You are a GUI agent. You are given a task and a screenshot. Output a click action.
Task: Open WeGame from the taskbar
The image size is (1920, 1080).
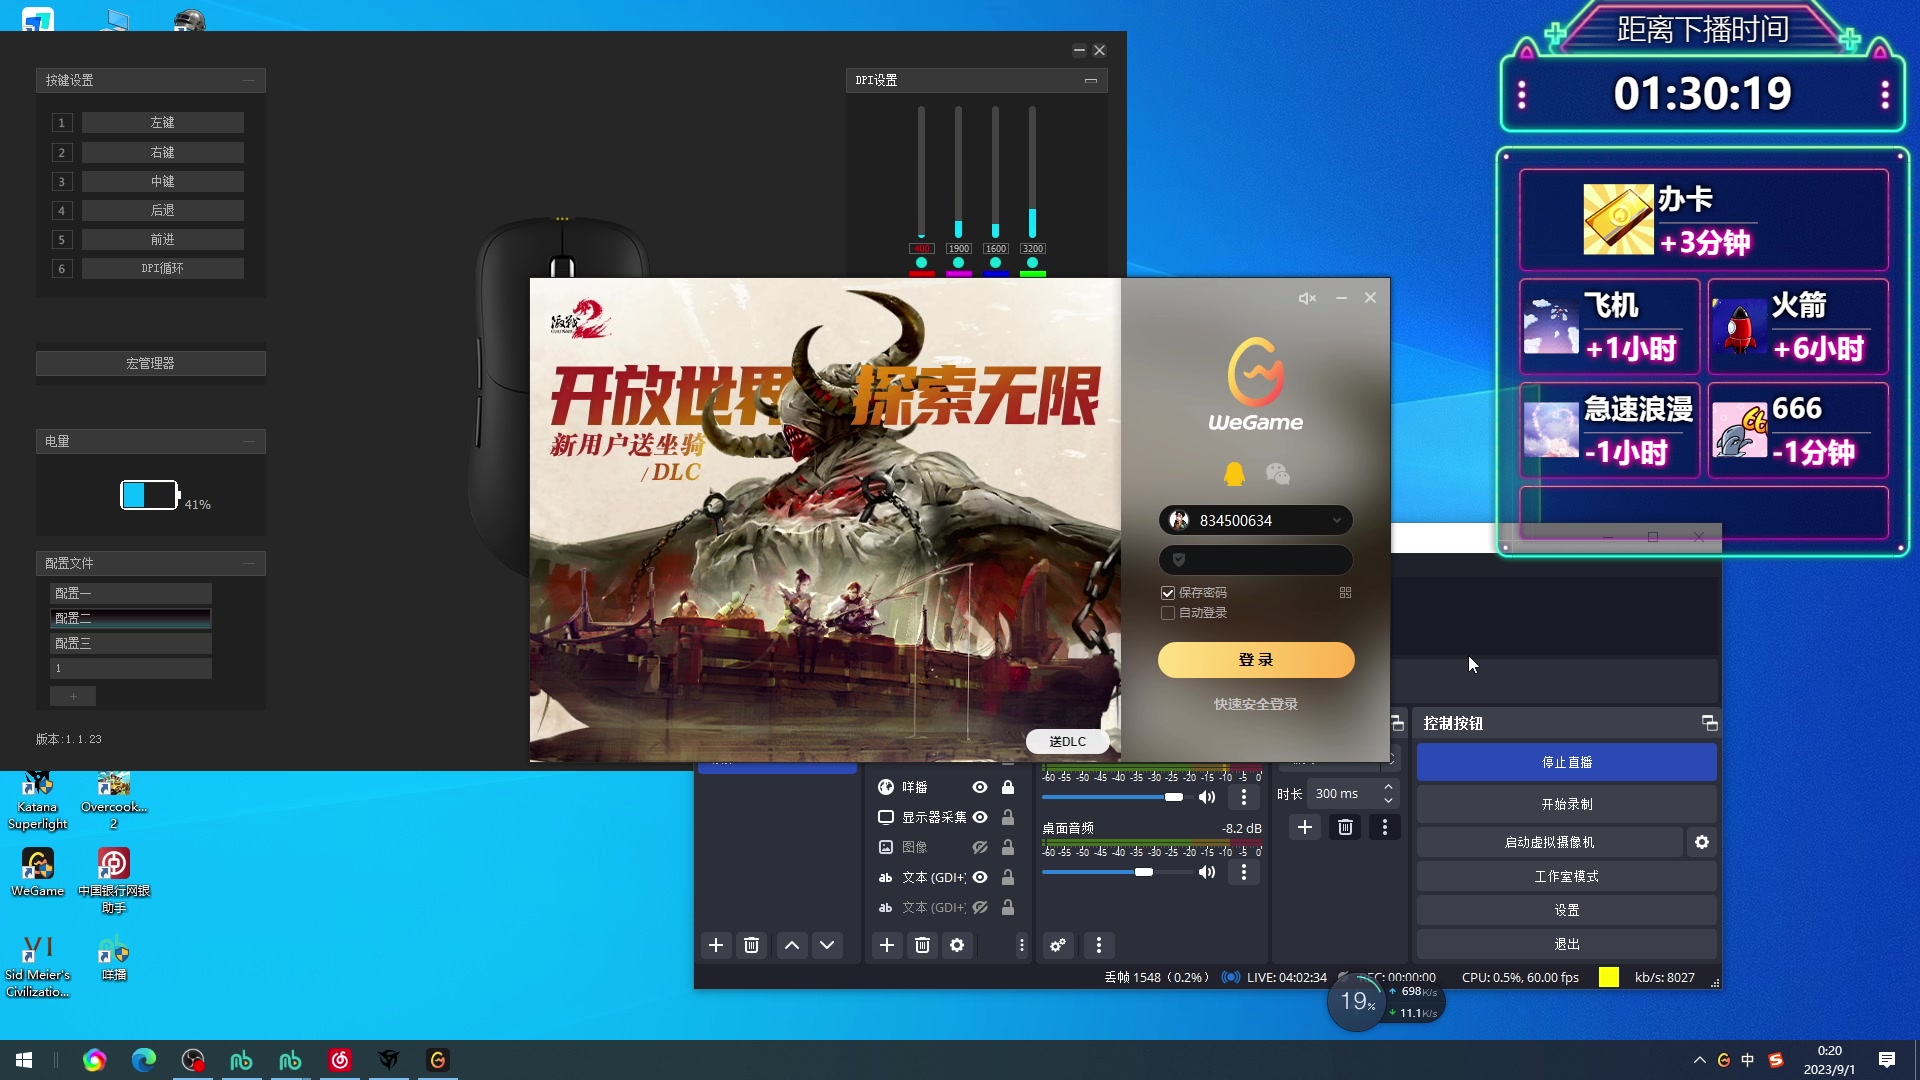pos(438,1060)
